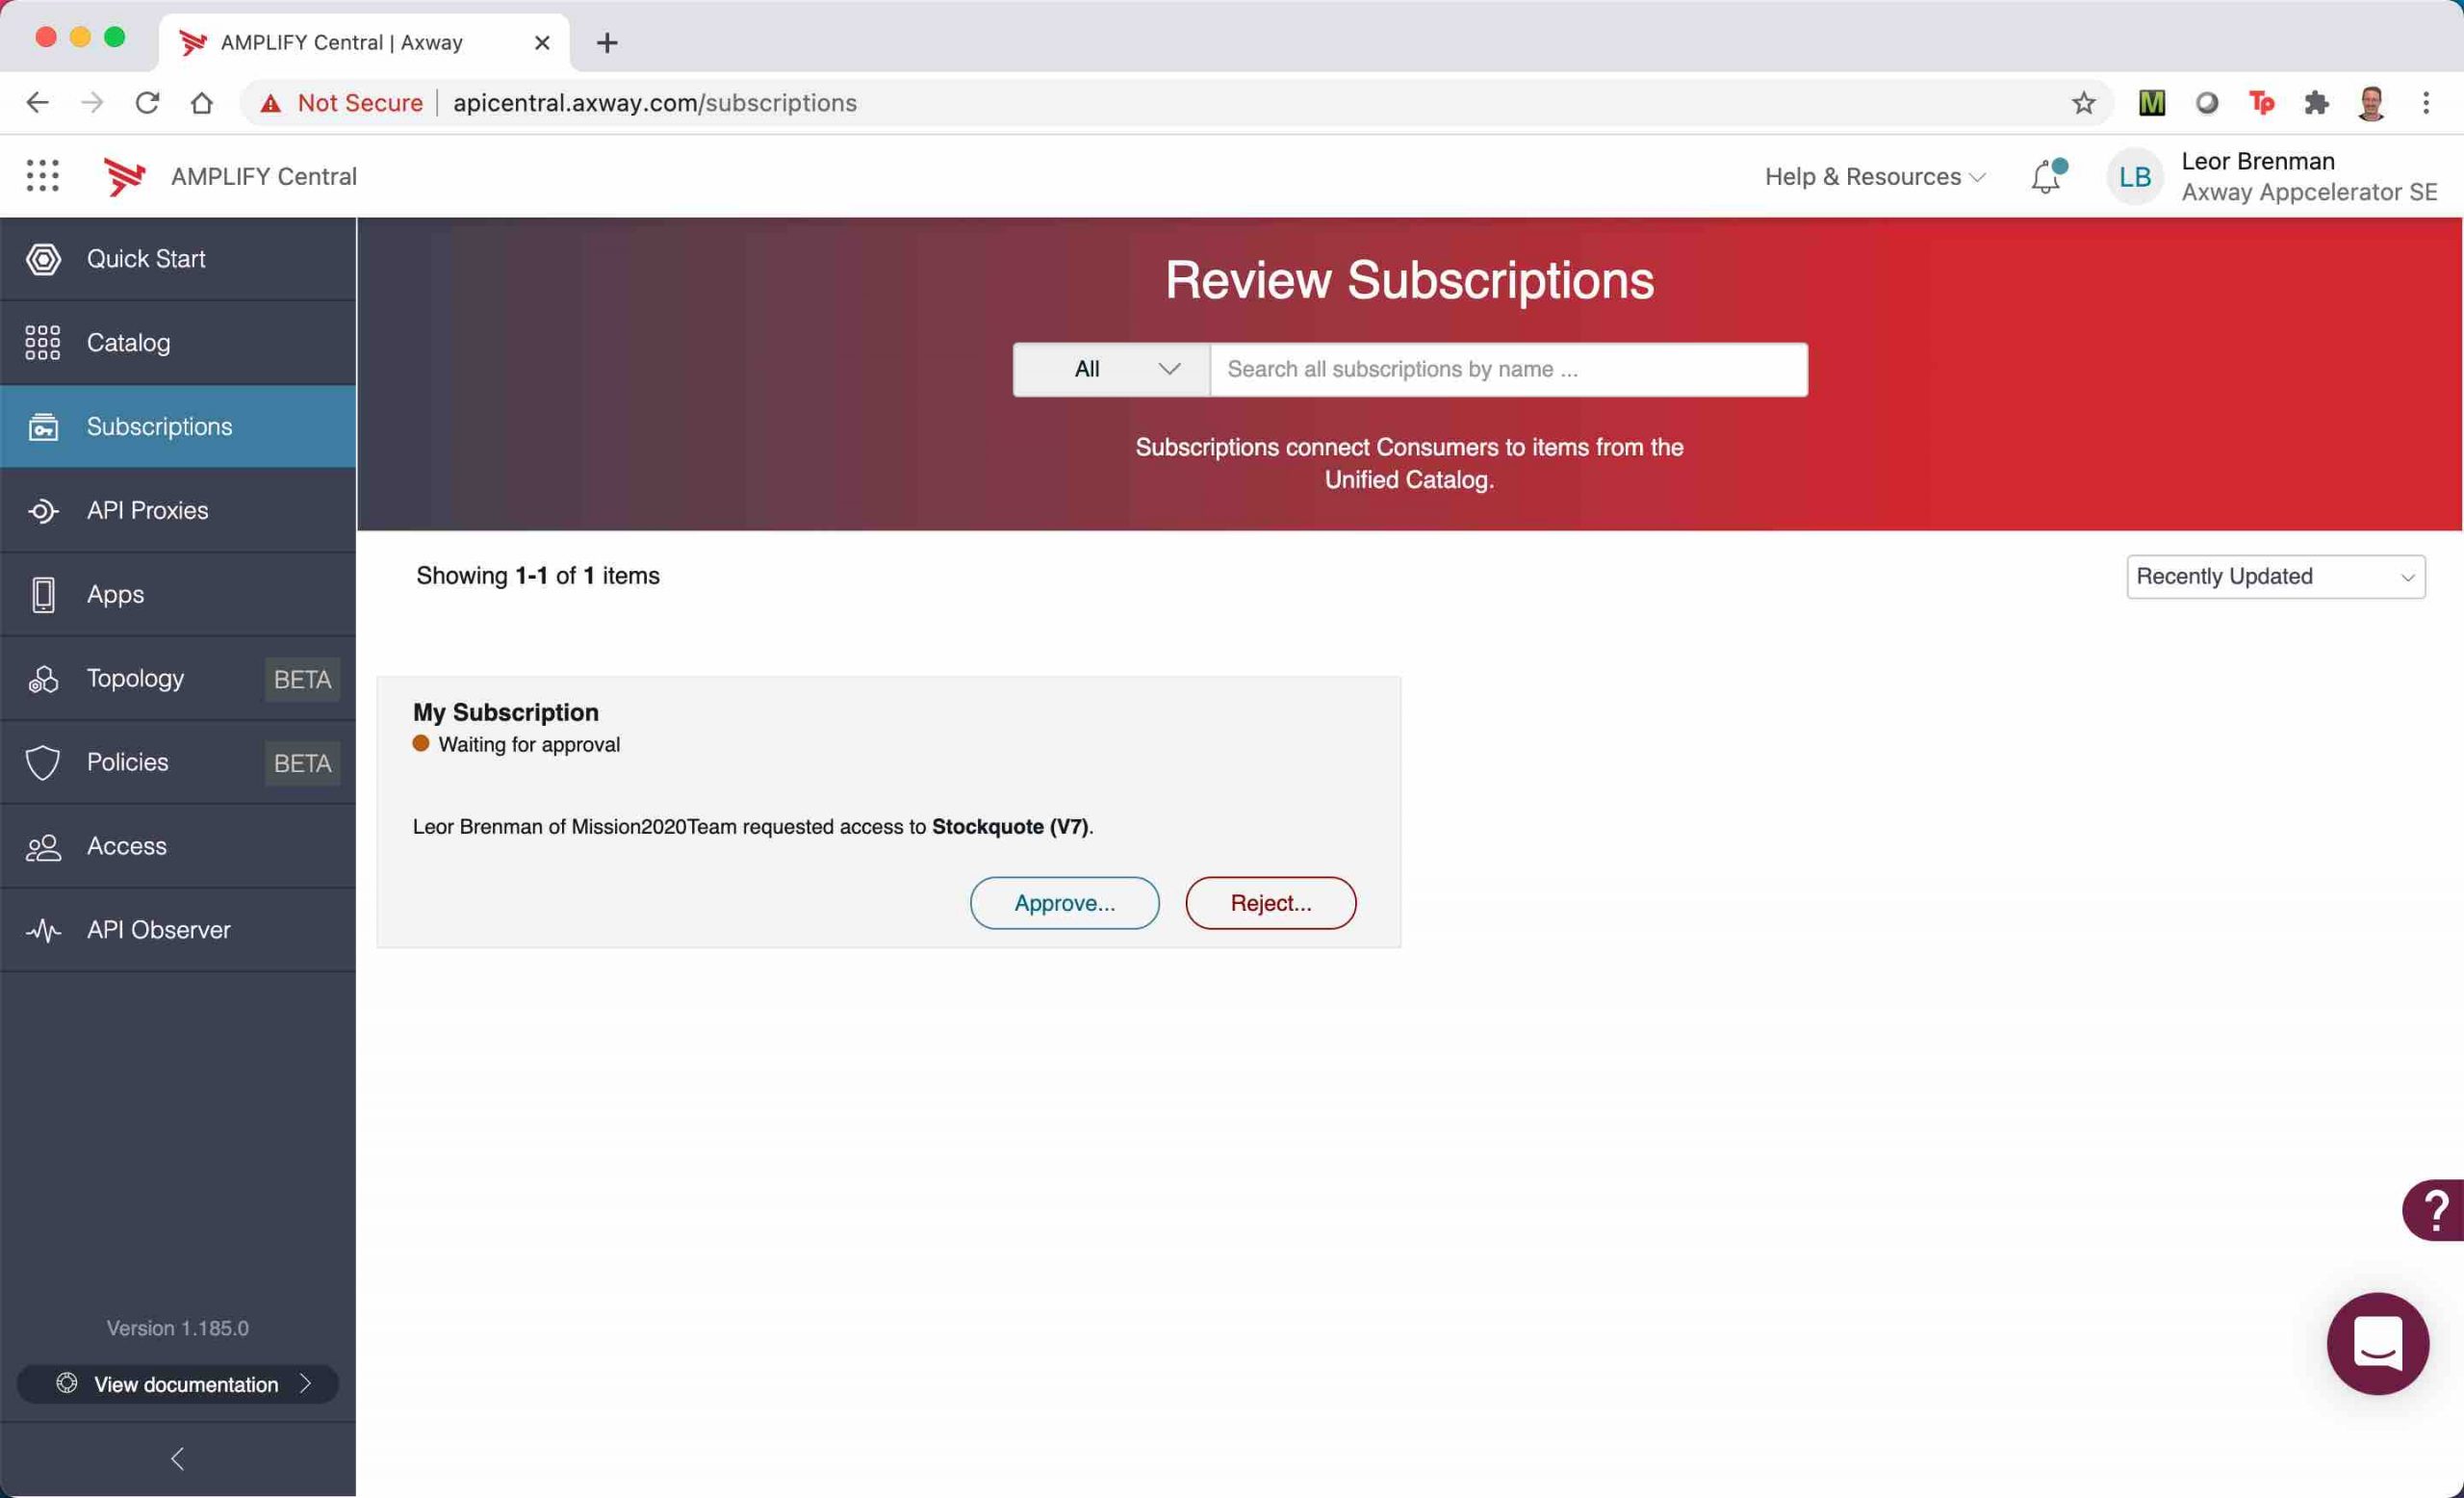The image size is (2464, 1498).
Task: Open Quick Start in the sidebar
Action: coord(178,259)
